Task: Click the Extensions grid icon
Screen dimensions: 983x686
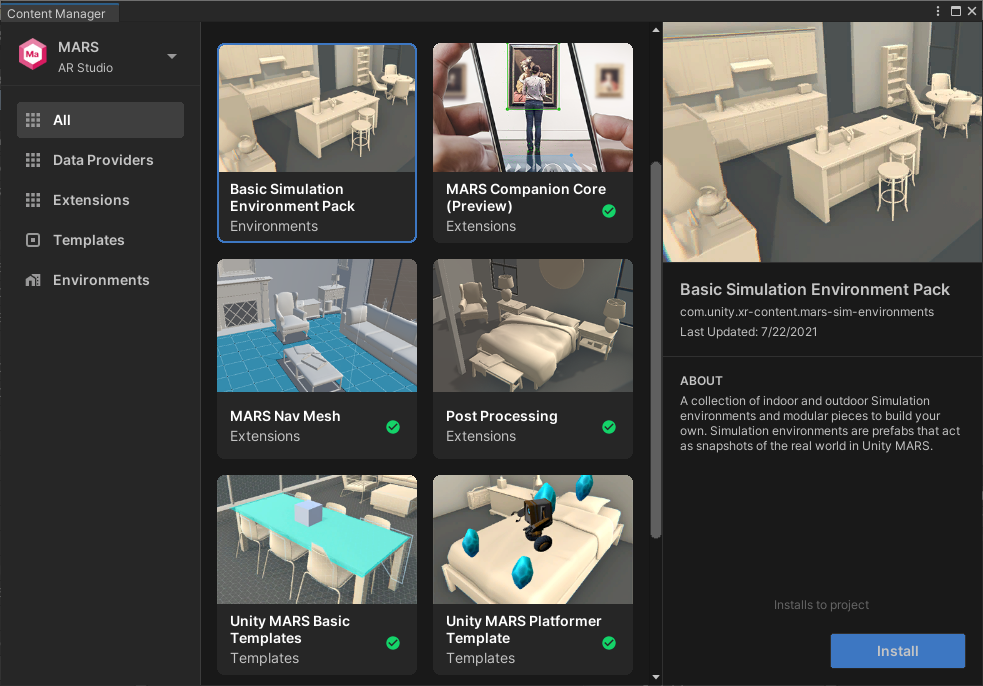Action: (33, 200)
